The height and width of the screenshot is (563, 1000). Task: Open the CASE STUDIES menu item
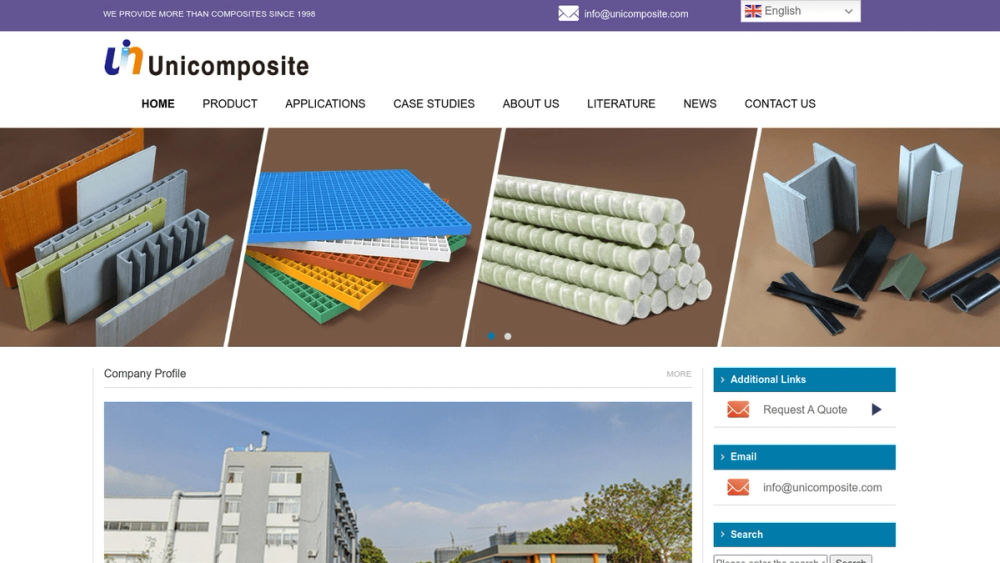tap(434, 103)
